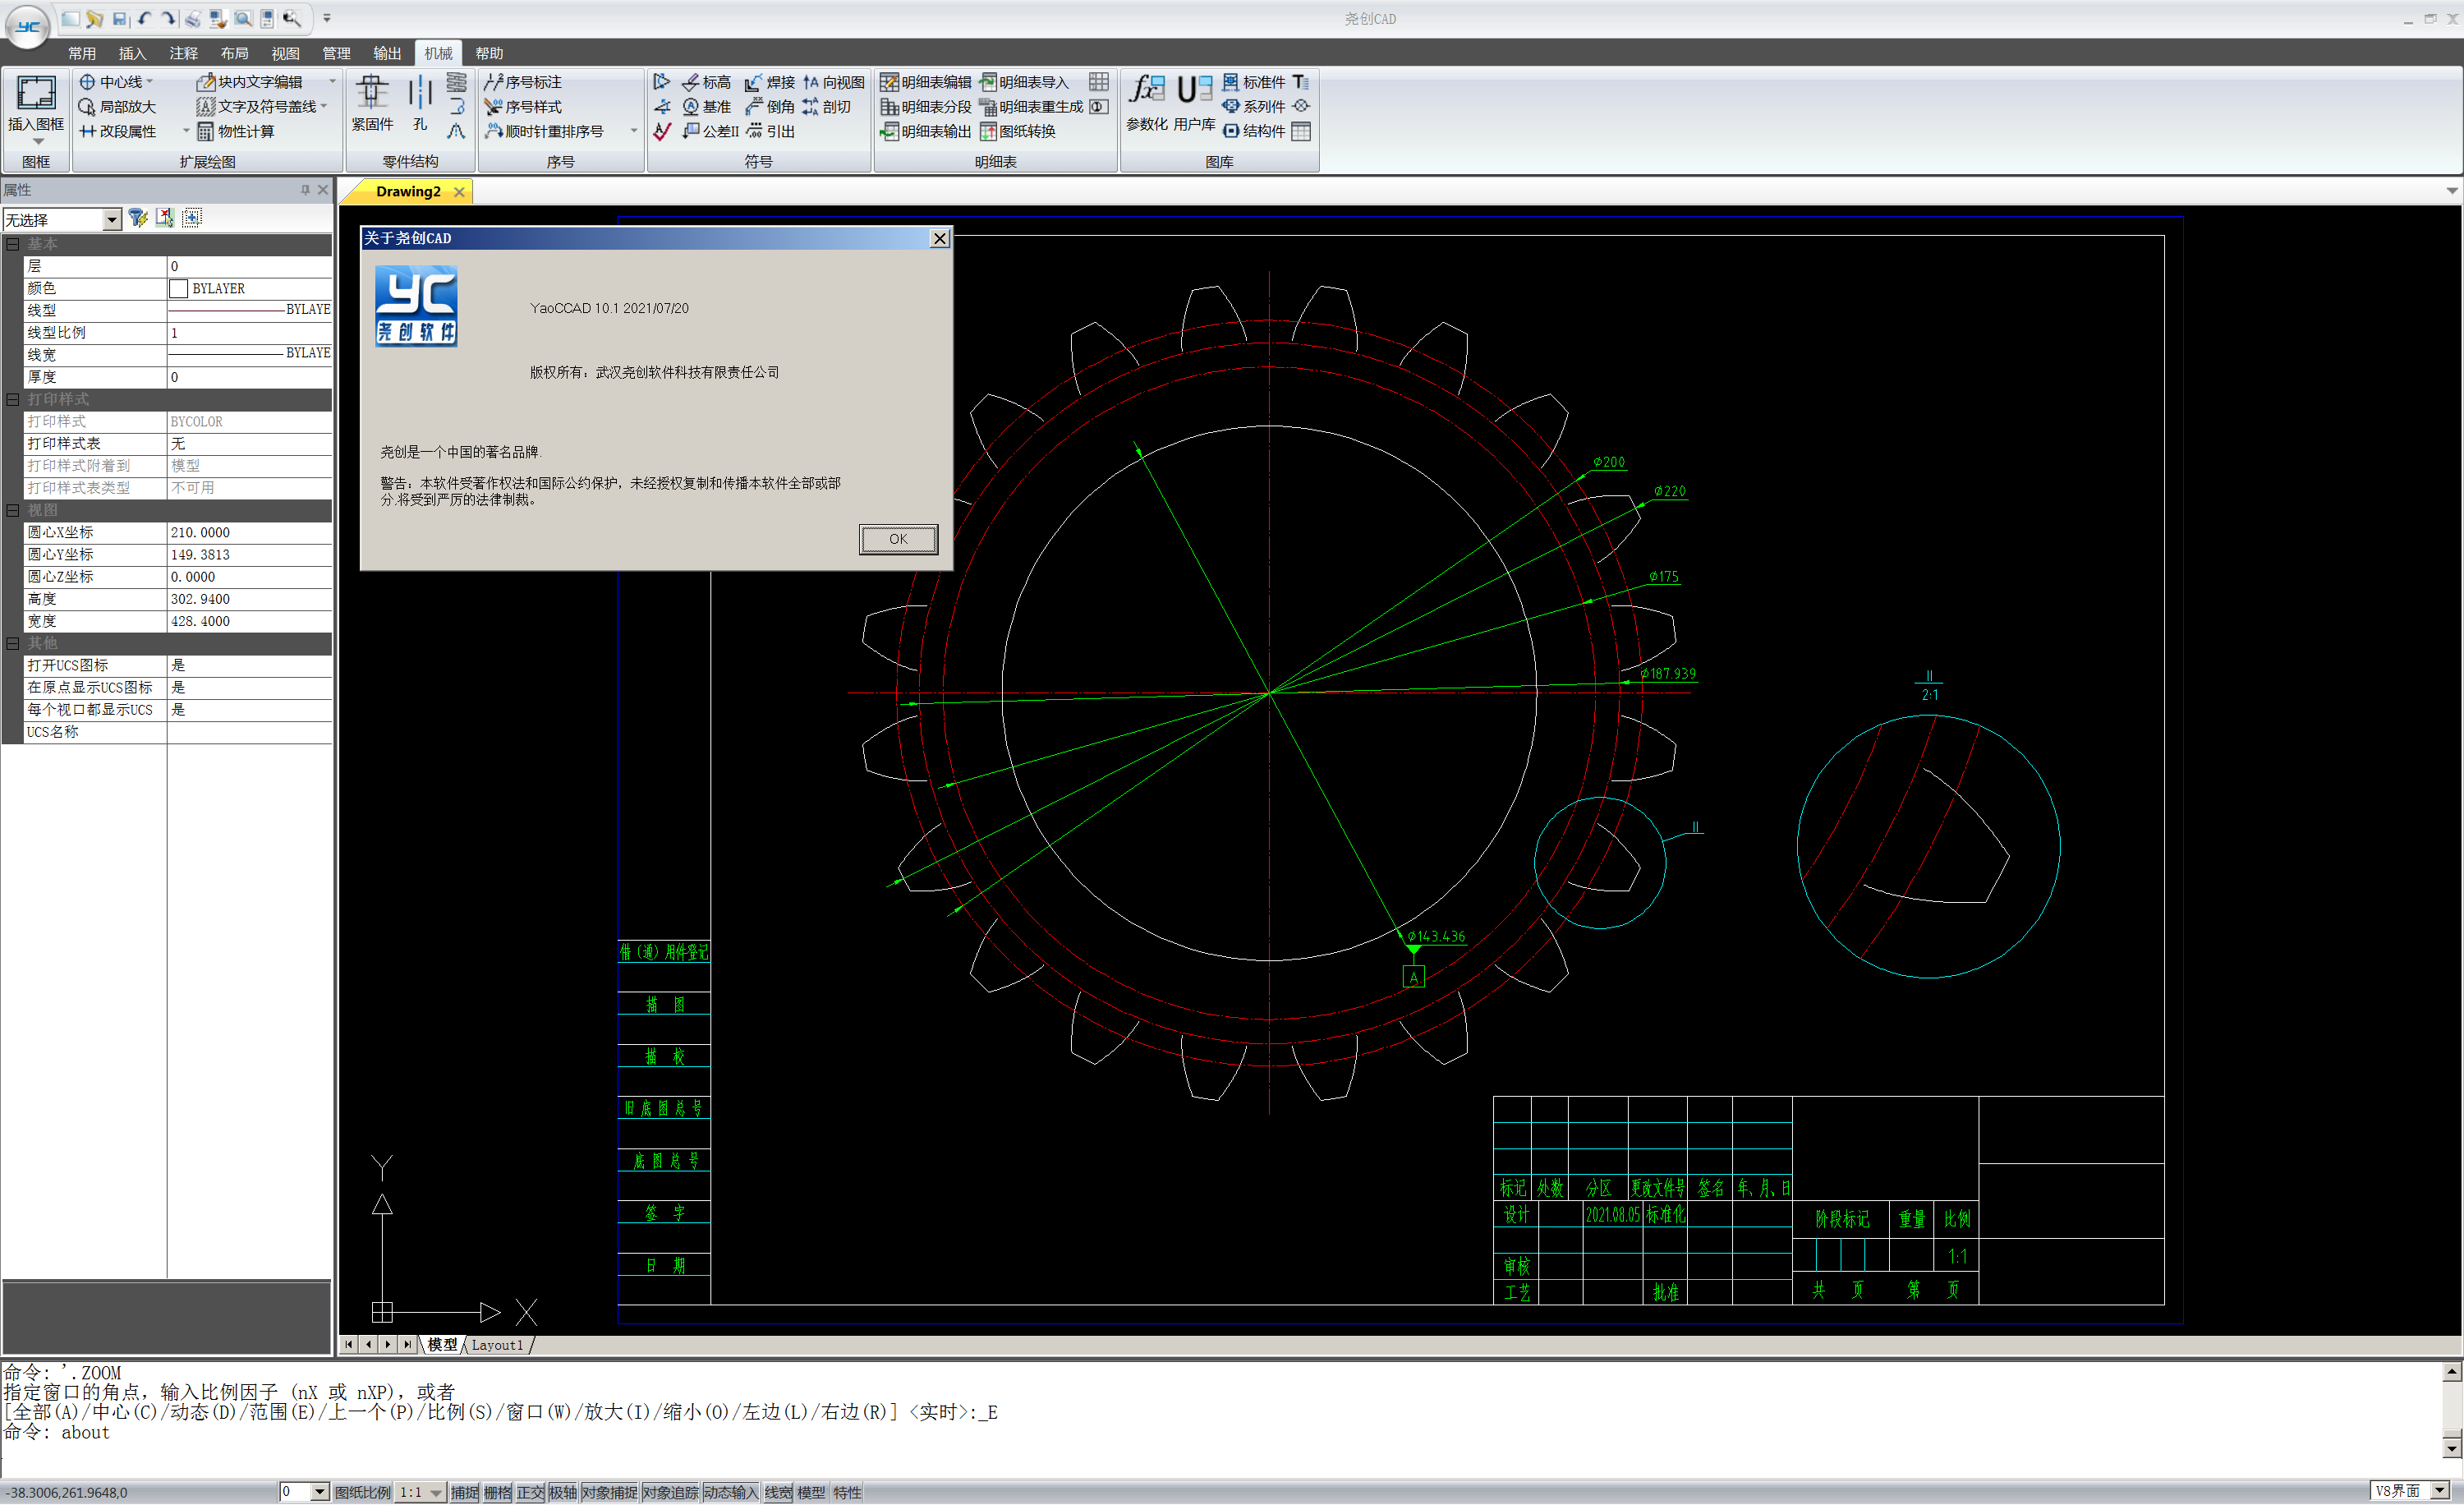Open 明细表编辑 BOM editor
The image size is (2464, 1505).
coord(926,82)
